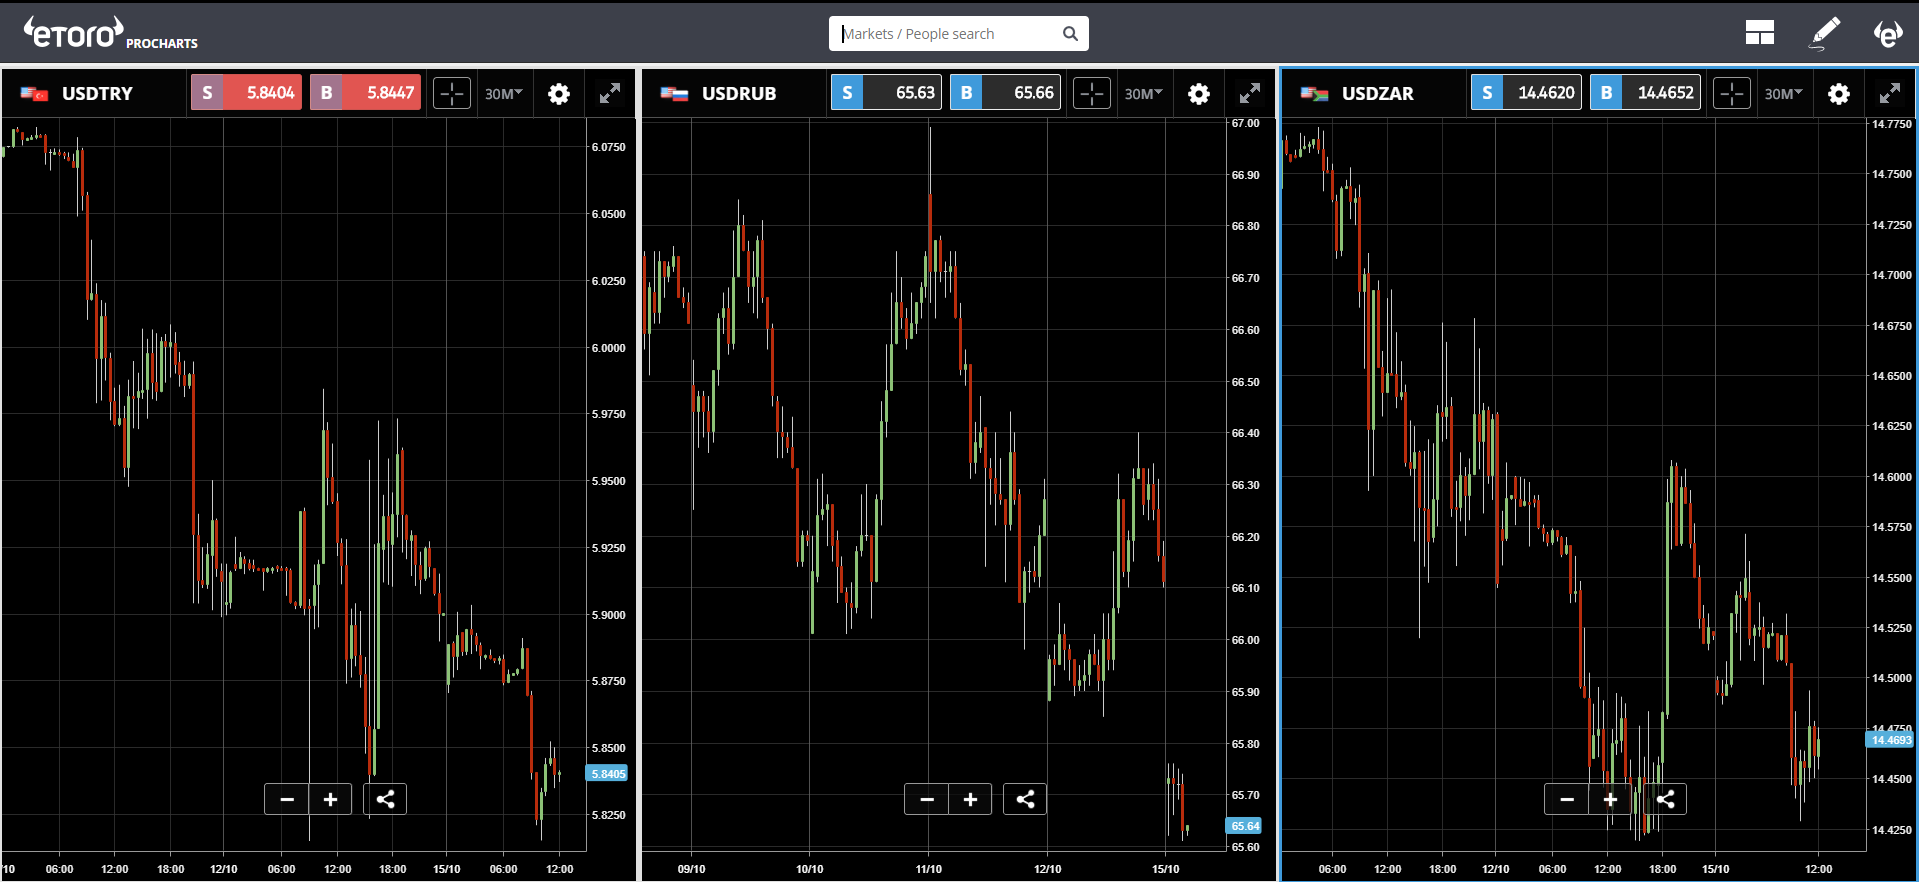
Task: Click the 6.0000 level on USDTRY price axis
Action: 608,348
